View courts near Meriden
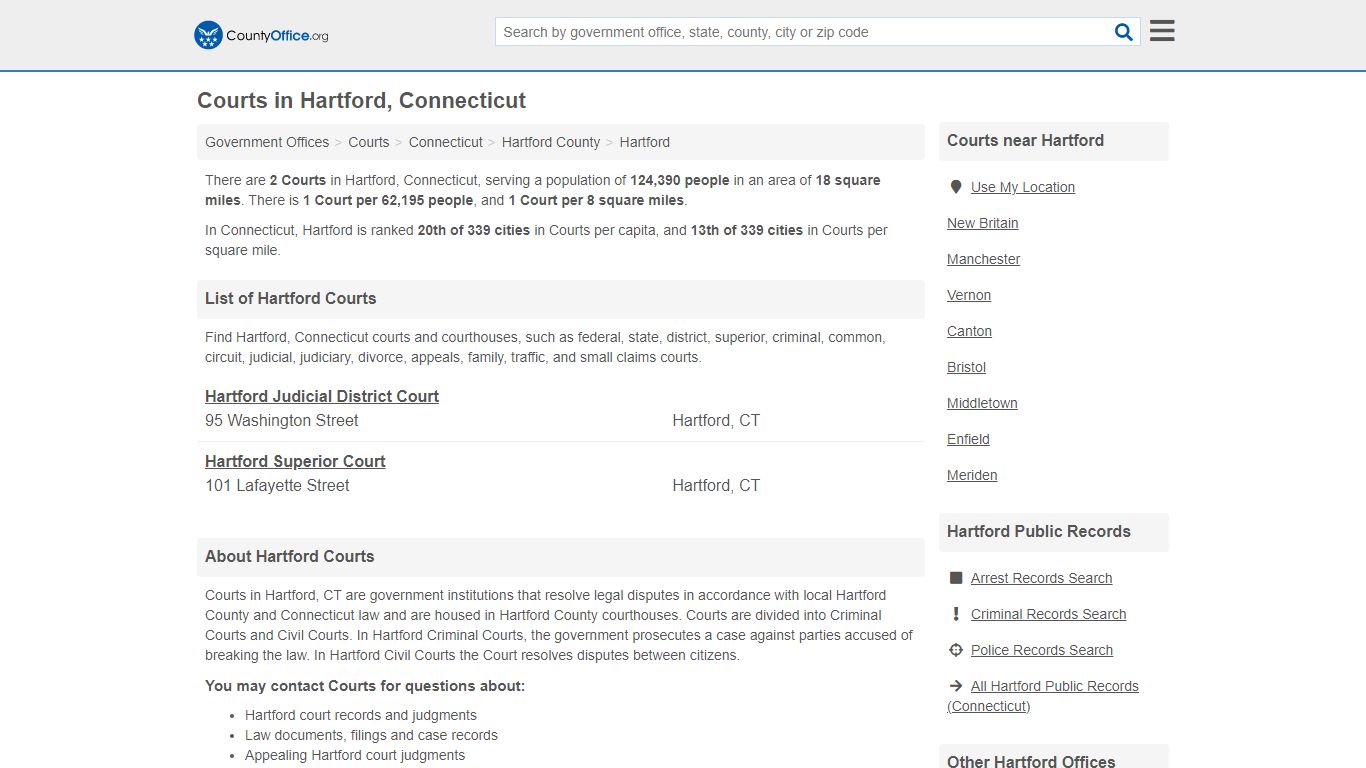1366x768 pixels. click(972, 475)
